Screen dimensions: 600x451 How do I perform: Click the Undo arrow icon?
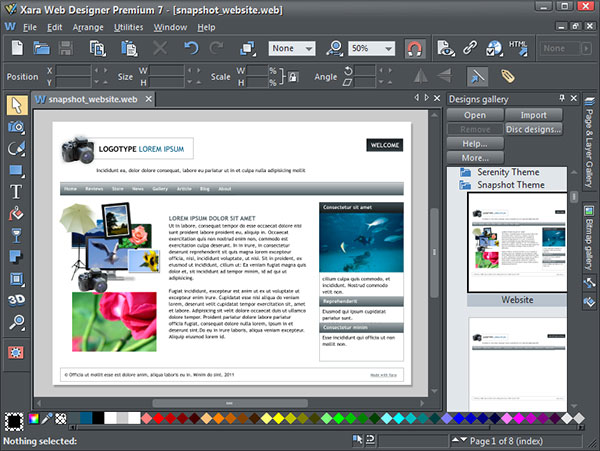point(193,48)
